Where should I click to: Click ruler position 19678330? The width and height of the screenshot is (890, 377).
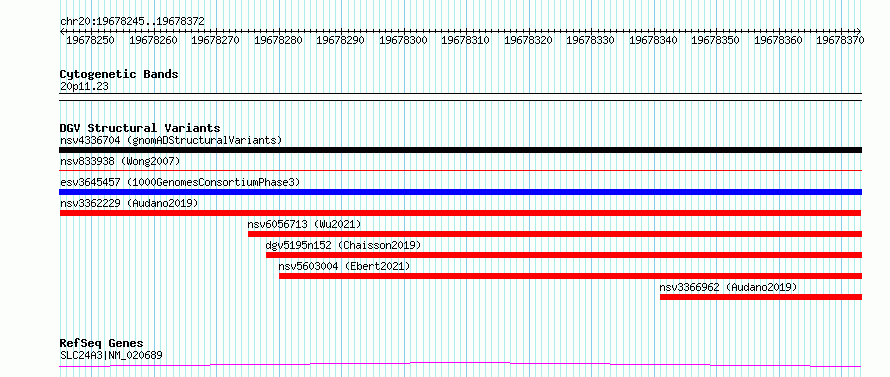[x=590, y=40]
